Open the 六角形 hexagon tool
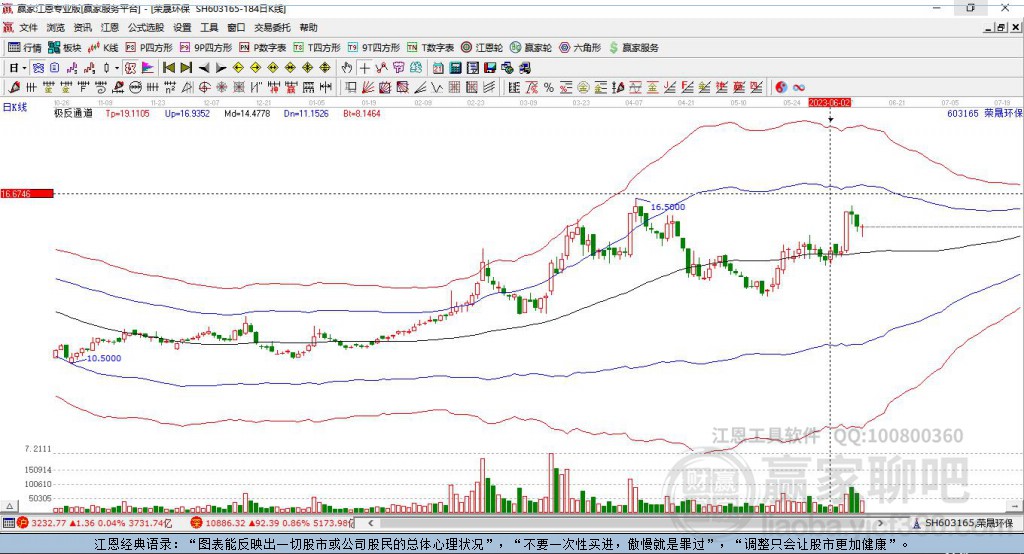This screenshot has height=554, width=1024. coord(580,48)
